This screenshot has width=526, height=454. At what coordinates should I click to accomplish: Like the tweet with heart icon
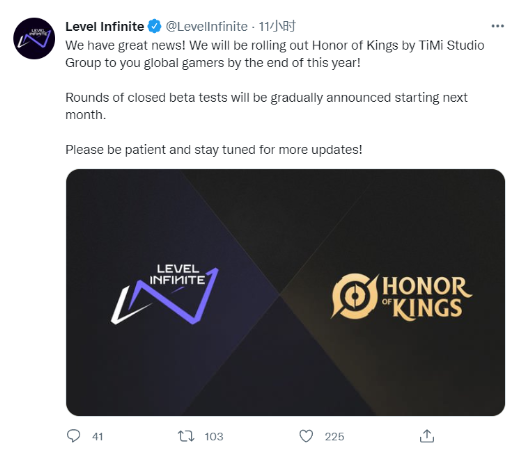click(x=306, y=436)
